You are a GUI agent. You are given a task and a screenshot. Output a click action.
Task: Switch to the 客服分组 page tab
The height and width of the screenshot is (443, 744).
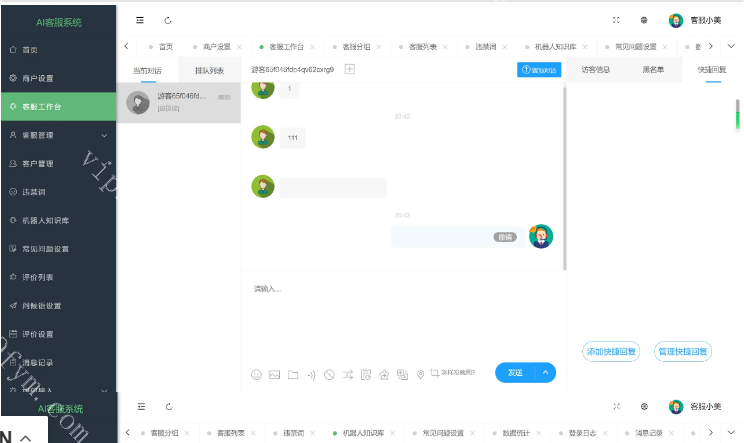[356, 46]
